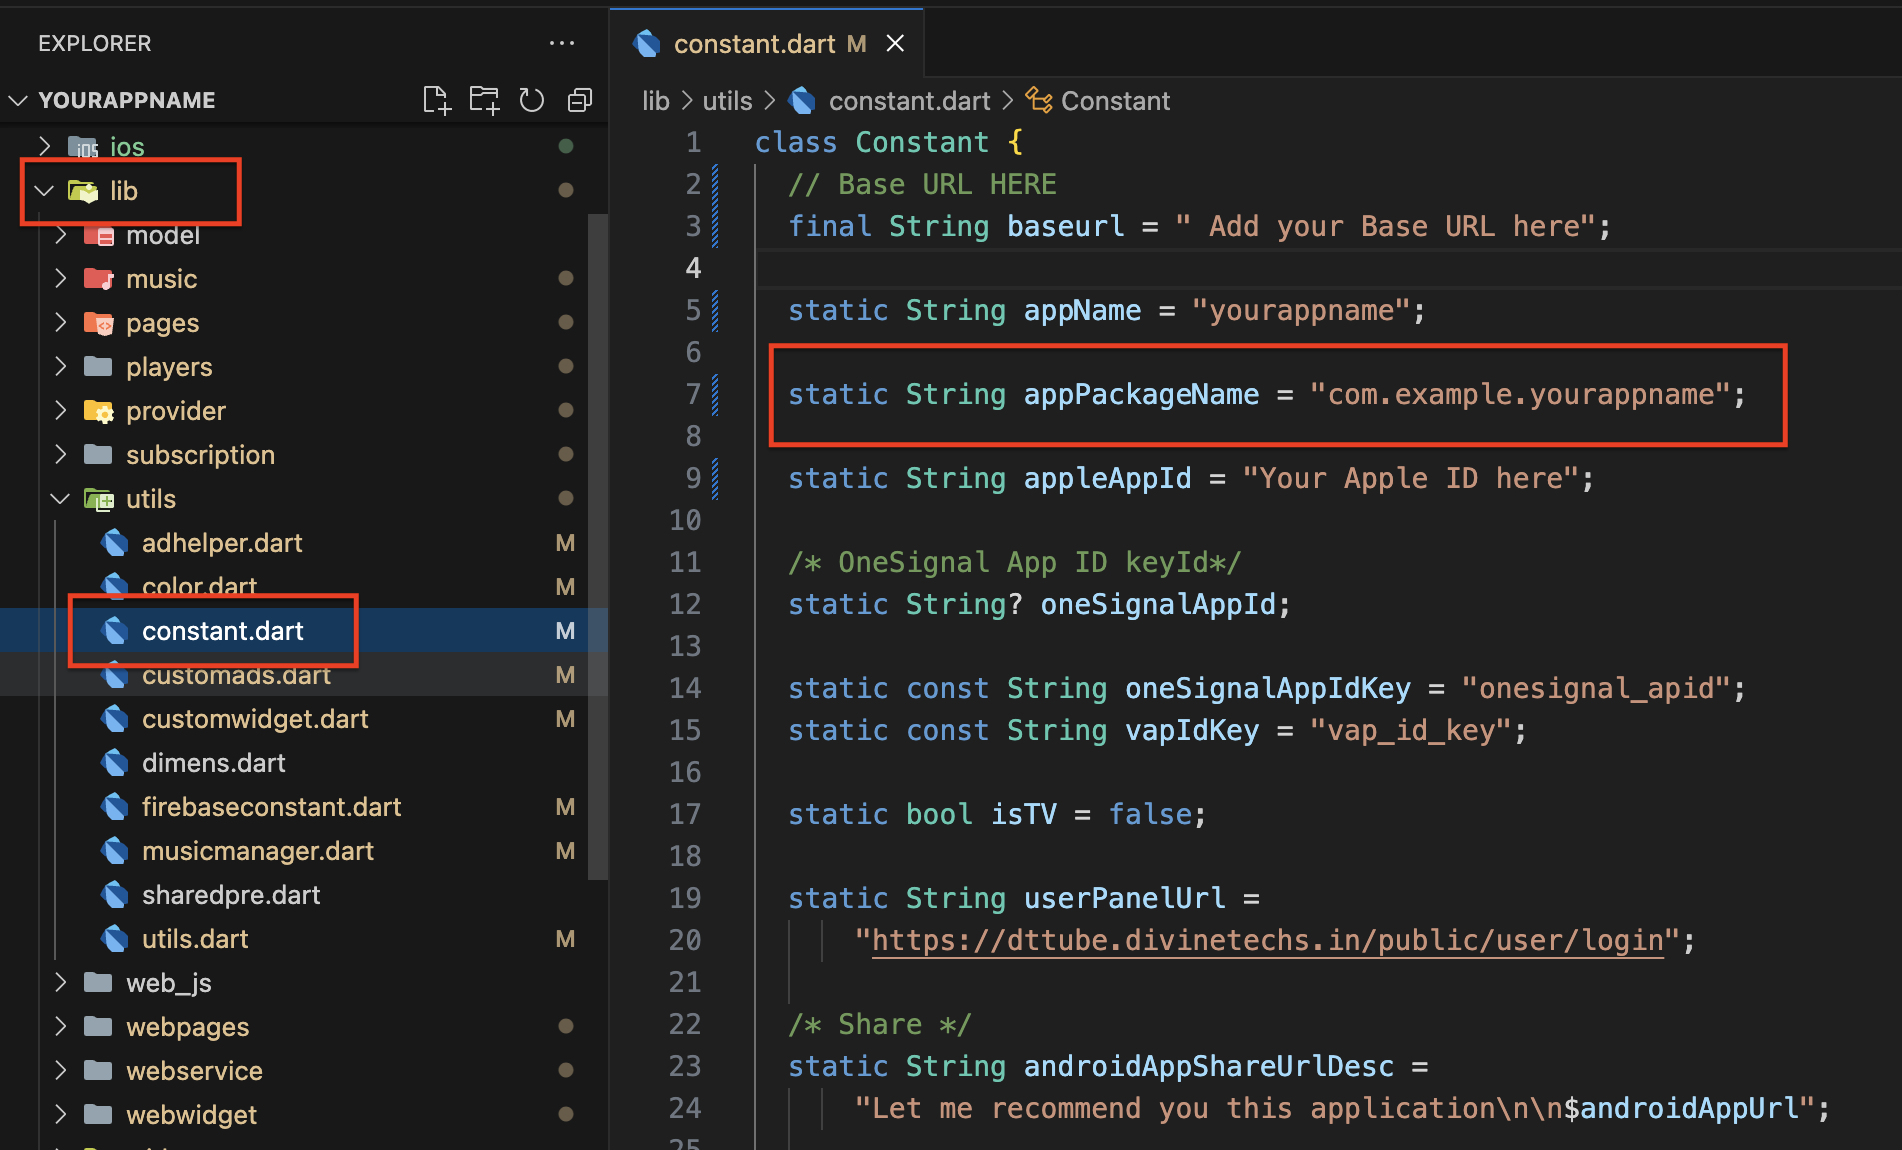Switch to the constant.dart tab
Image resolution: width=1902 pixels, height=1150 pixels.
(x=753, y=44)
